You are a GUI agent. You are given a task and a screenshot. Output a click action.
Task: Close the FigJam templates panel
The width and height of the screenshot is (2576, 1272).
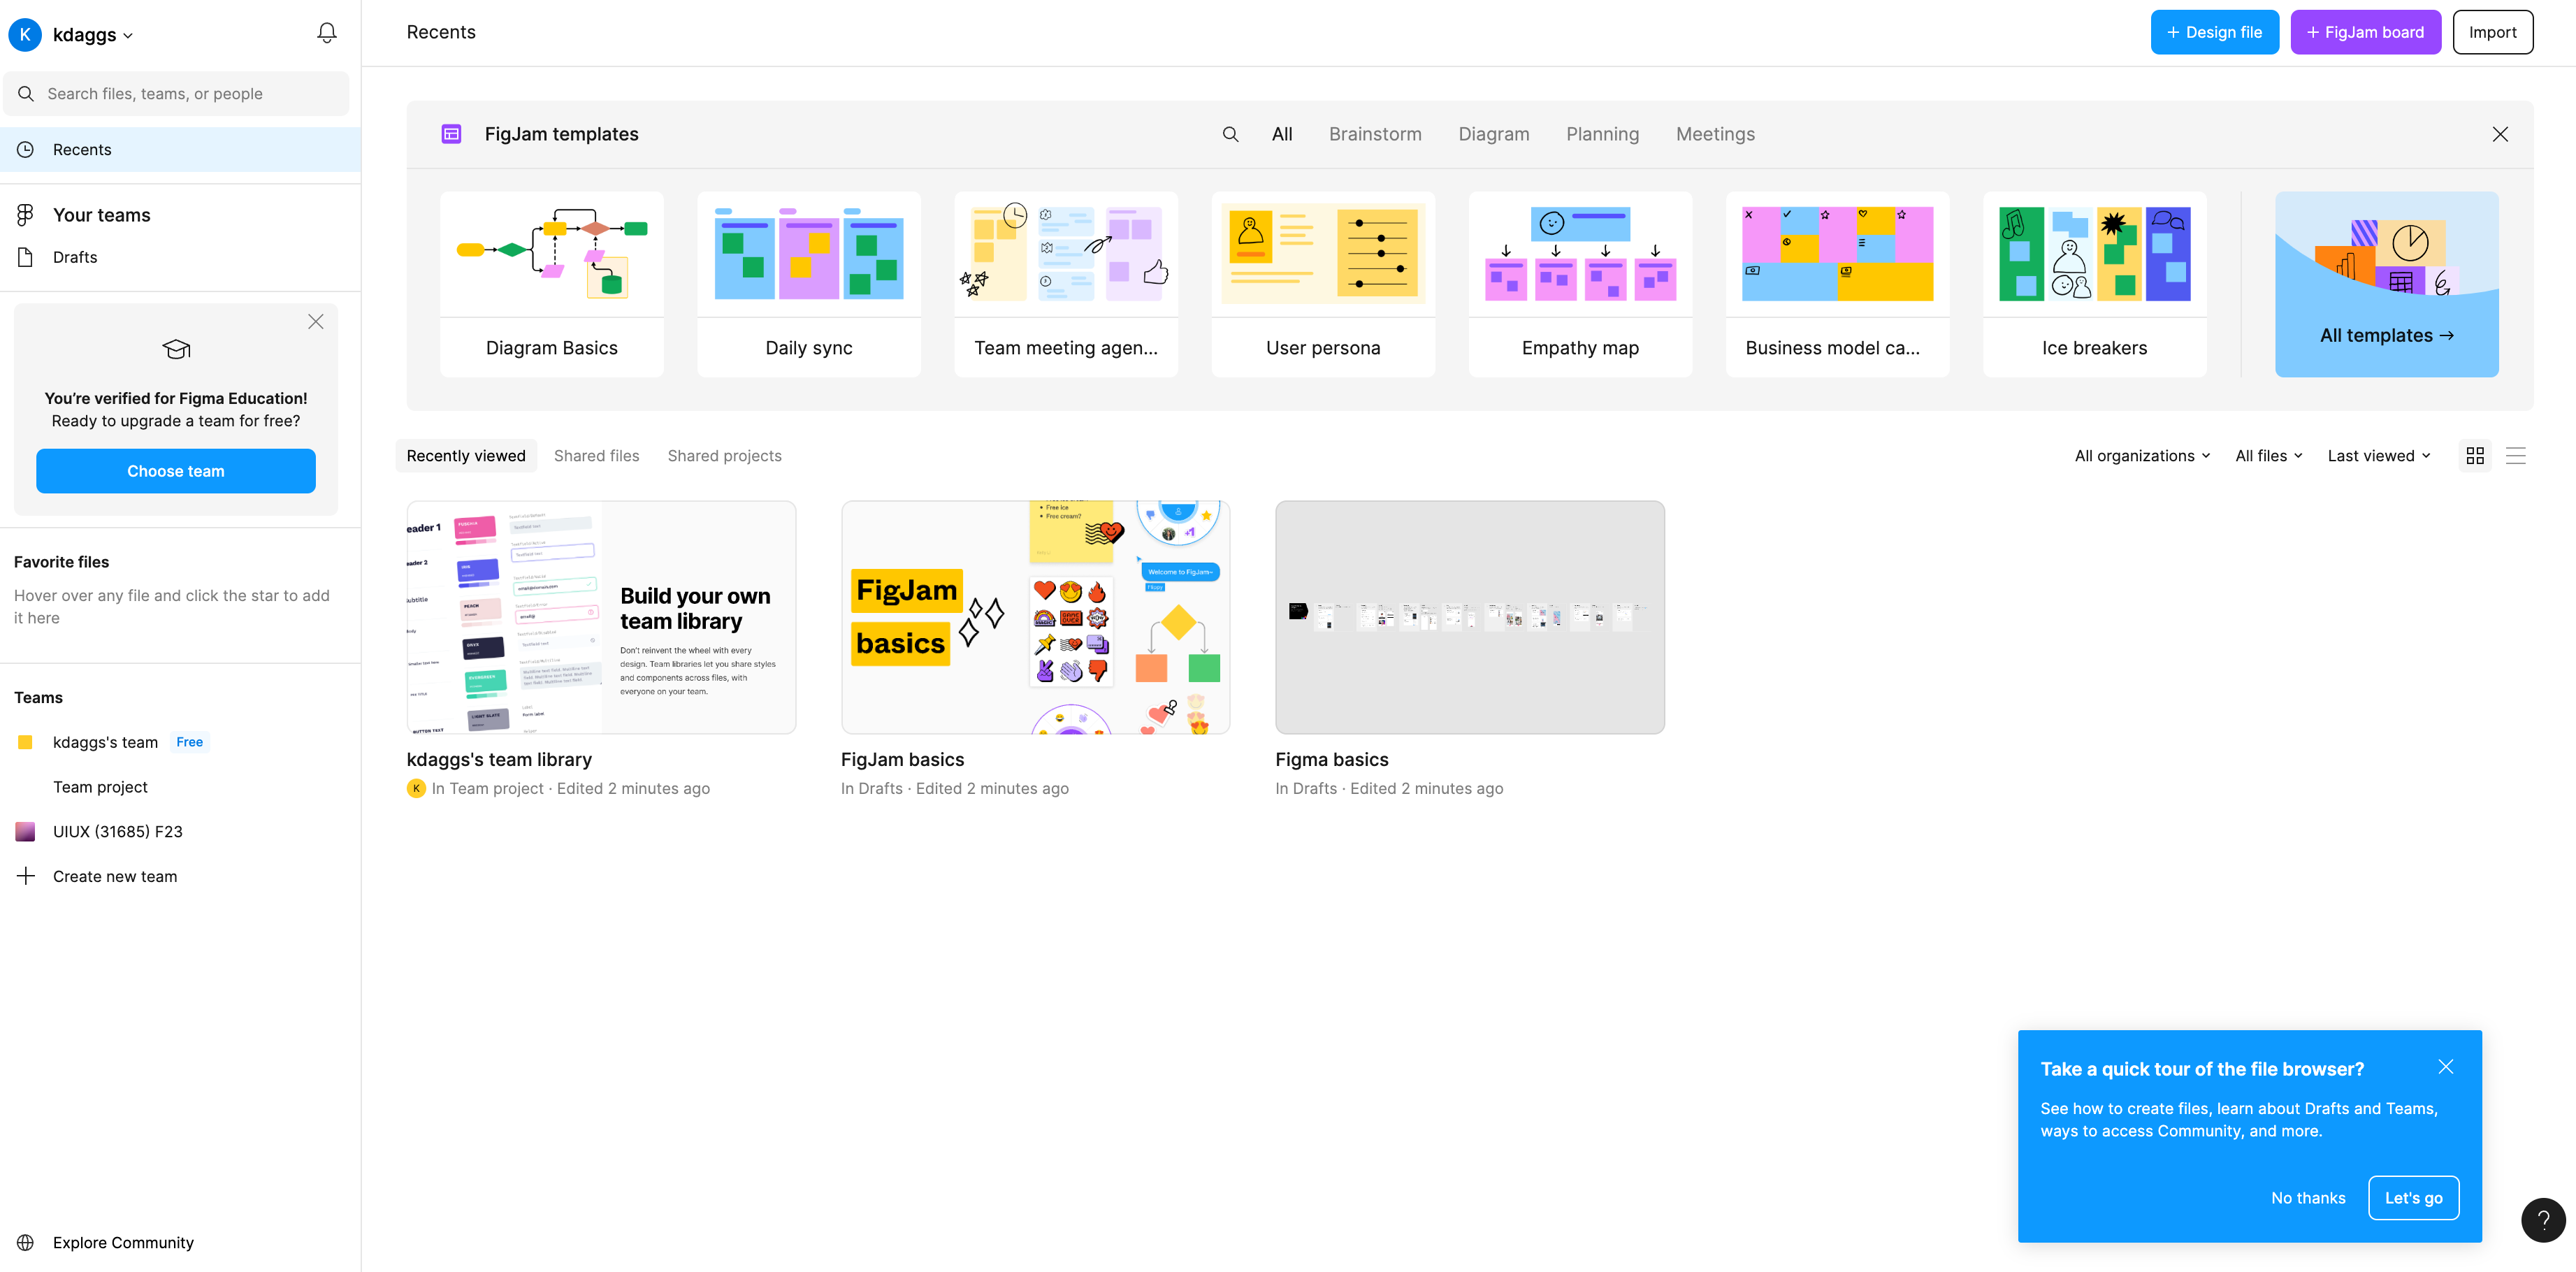coord(2500,134)
